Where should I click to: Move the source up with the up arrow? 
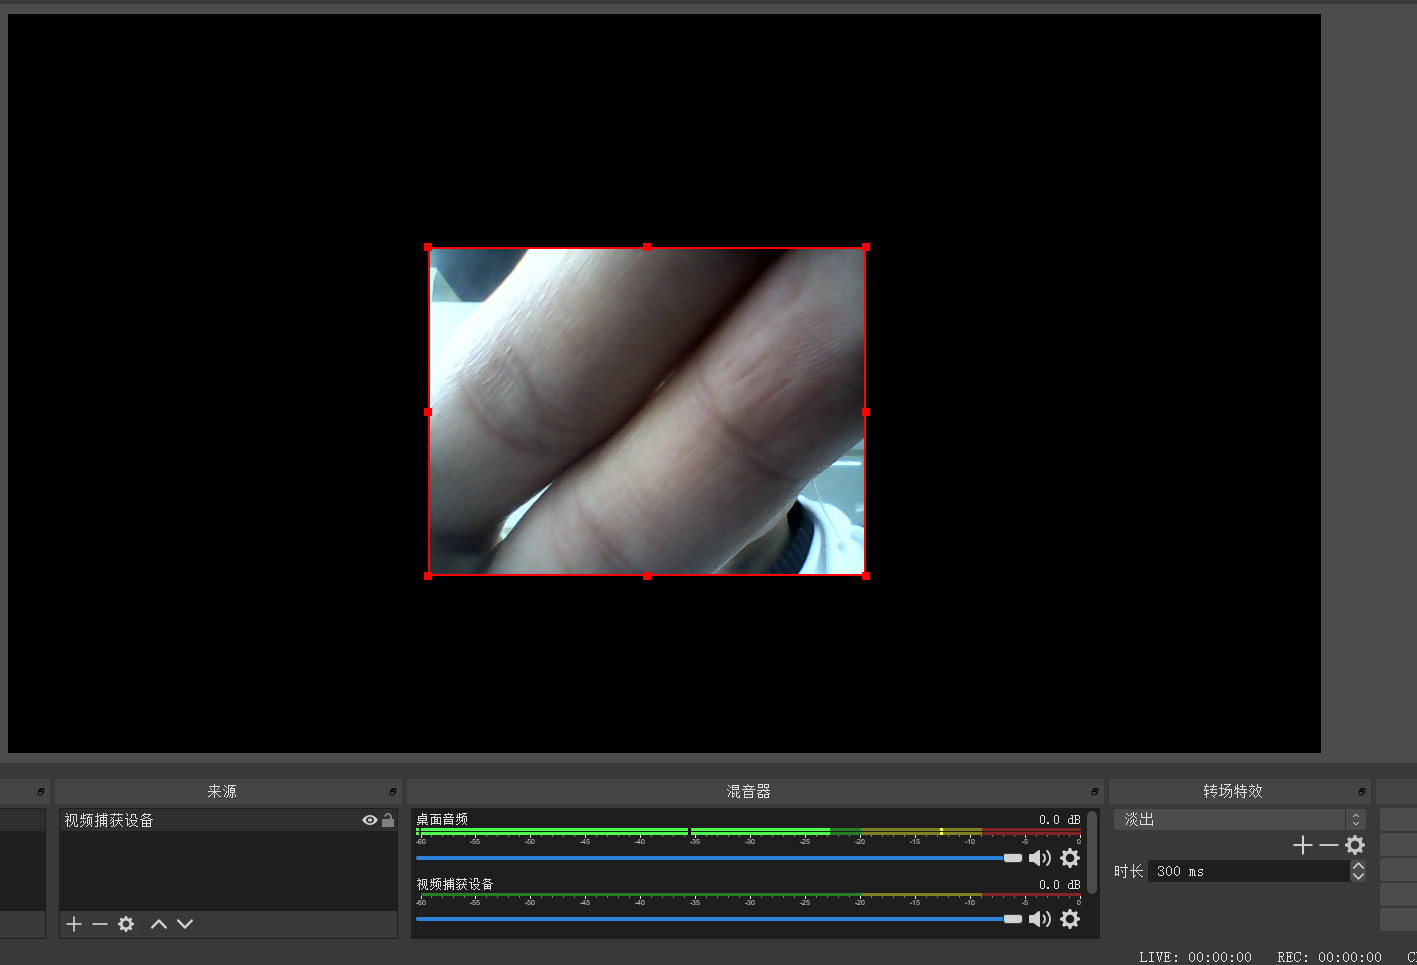159,924
